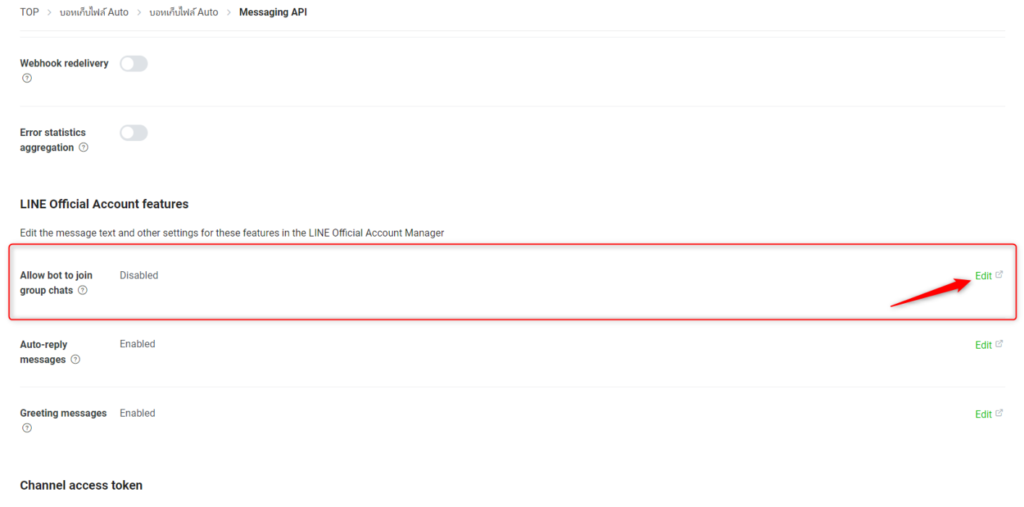Toggle the Webhook redelivery switch
The height and width of the screenshot is (507, 1024).
[x=133, y=64]
